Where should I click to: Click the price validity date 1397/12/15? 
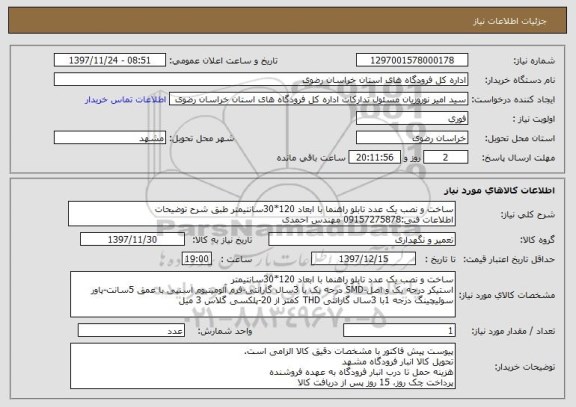(x=363, y=259)
